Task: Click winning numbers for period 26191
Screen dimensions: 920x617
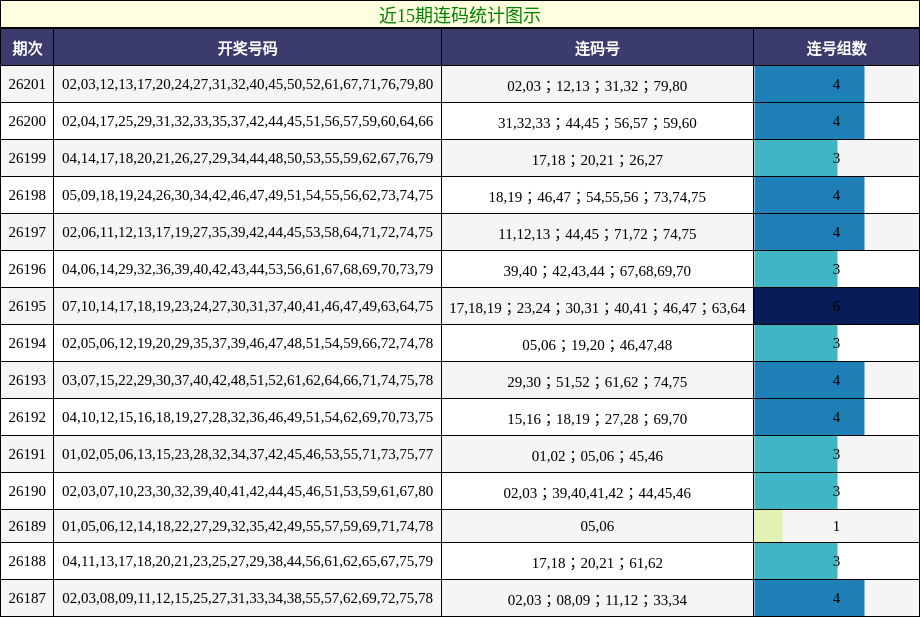Action: click(x=247, y=454)
